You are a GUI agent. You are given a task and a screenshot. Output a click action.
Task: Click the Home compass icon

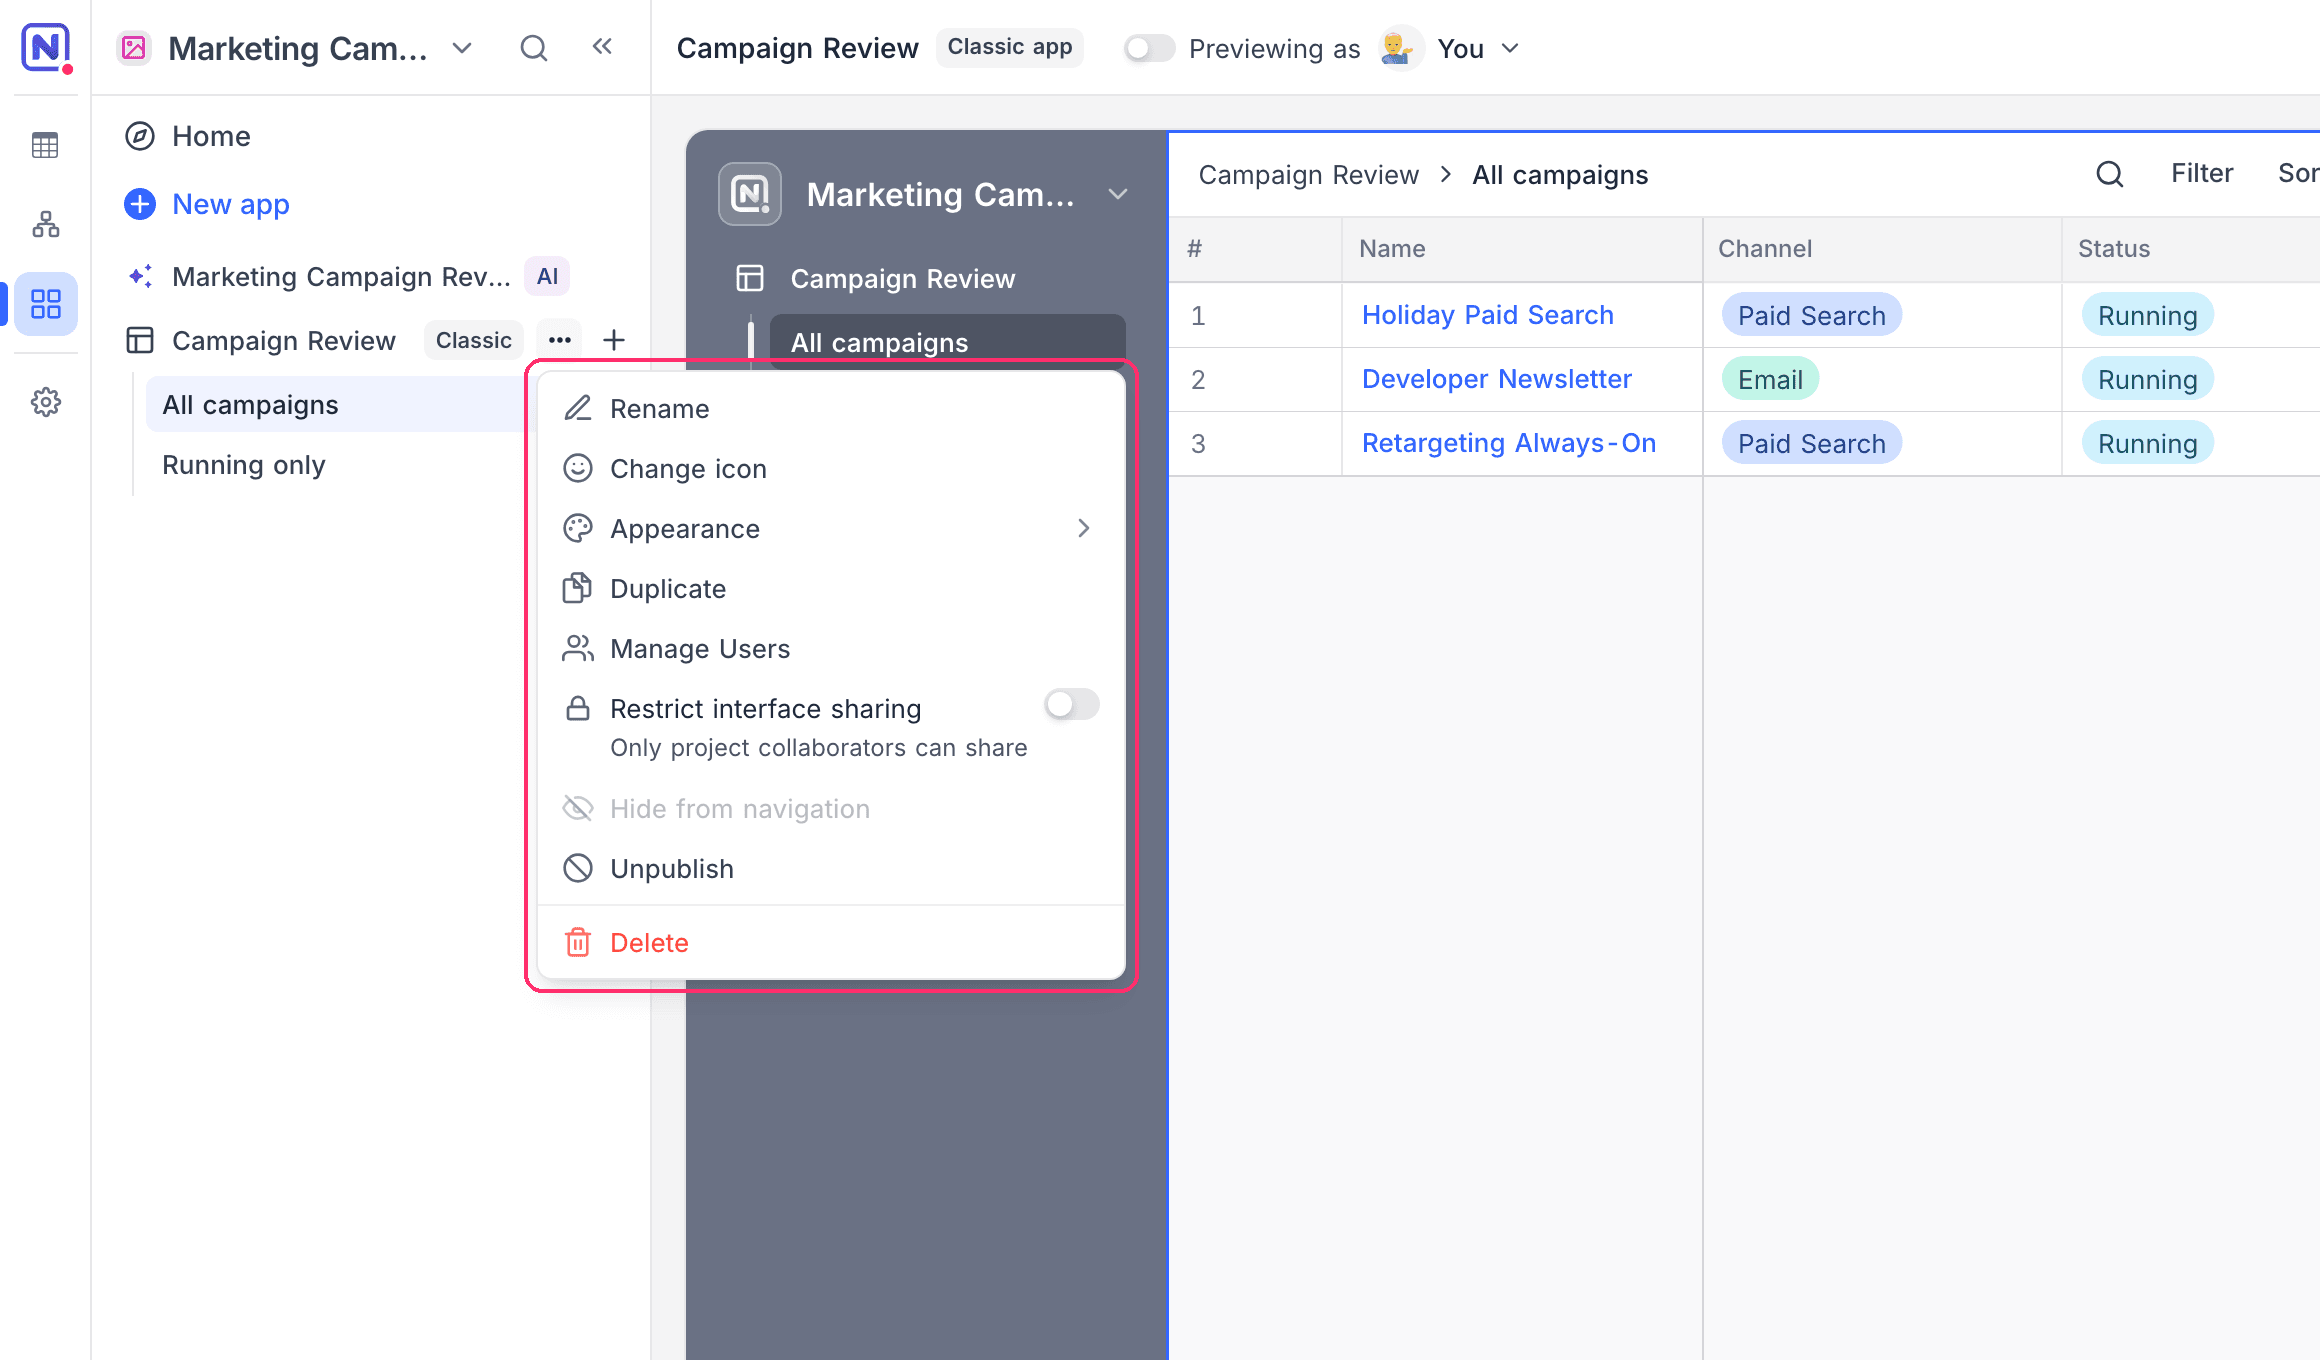(140, 136)
